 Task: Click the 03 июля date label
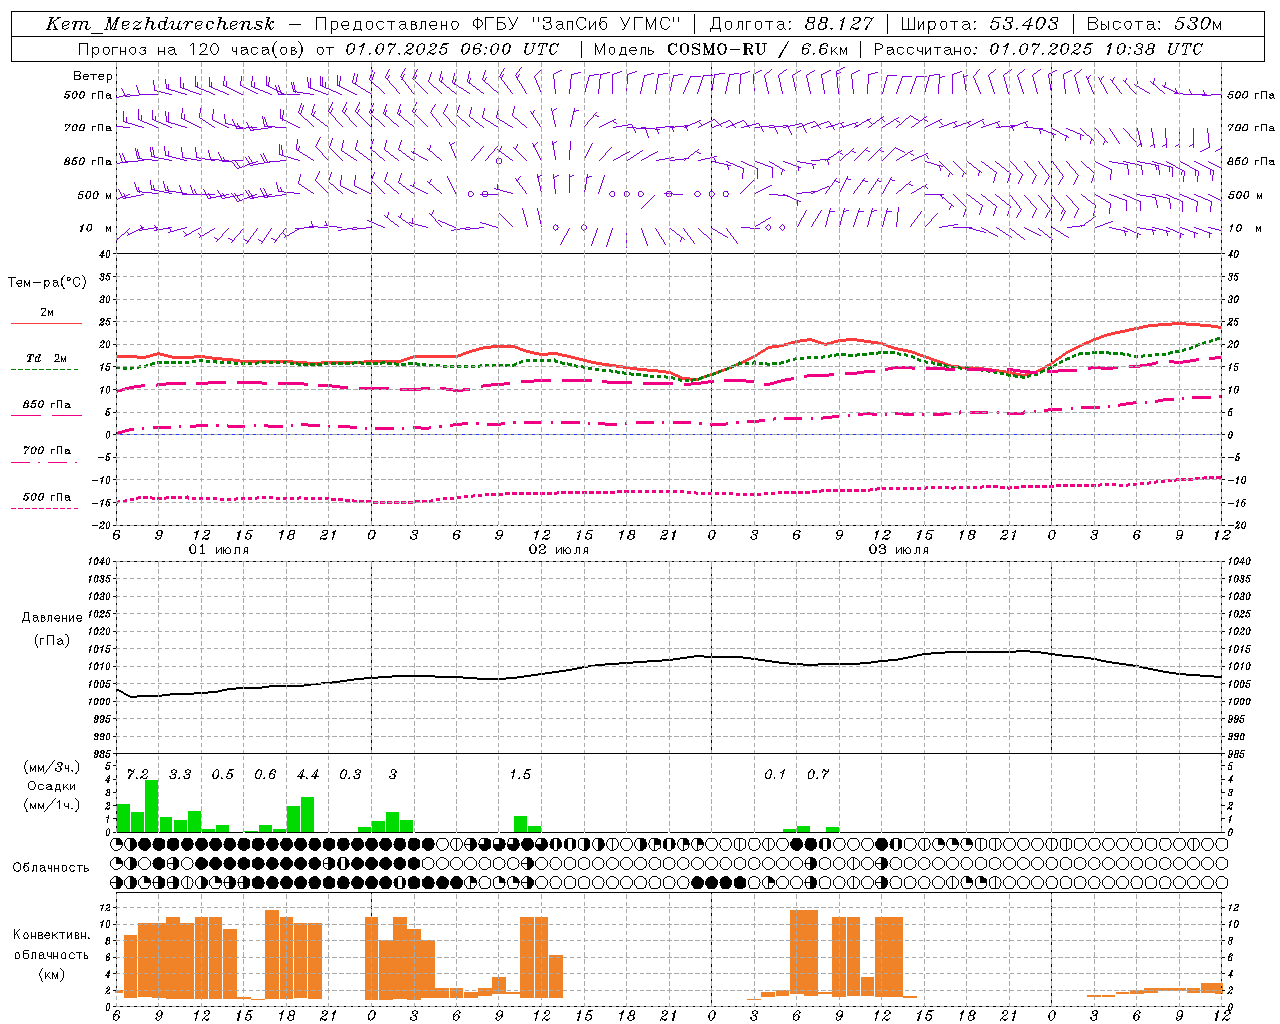tap(899, 550)
